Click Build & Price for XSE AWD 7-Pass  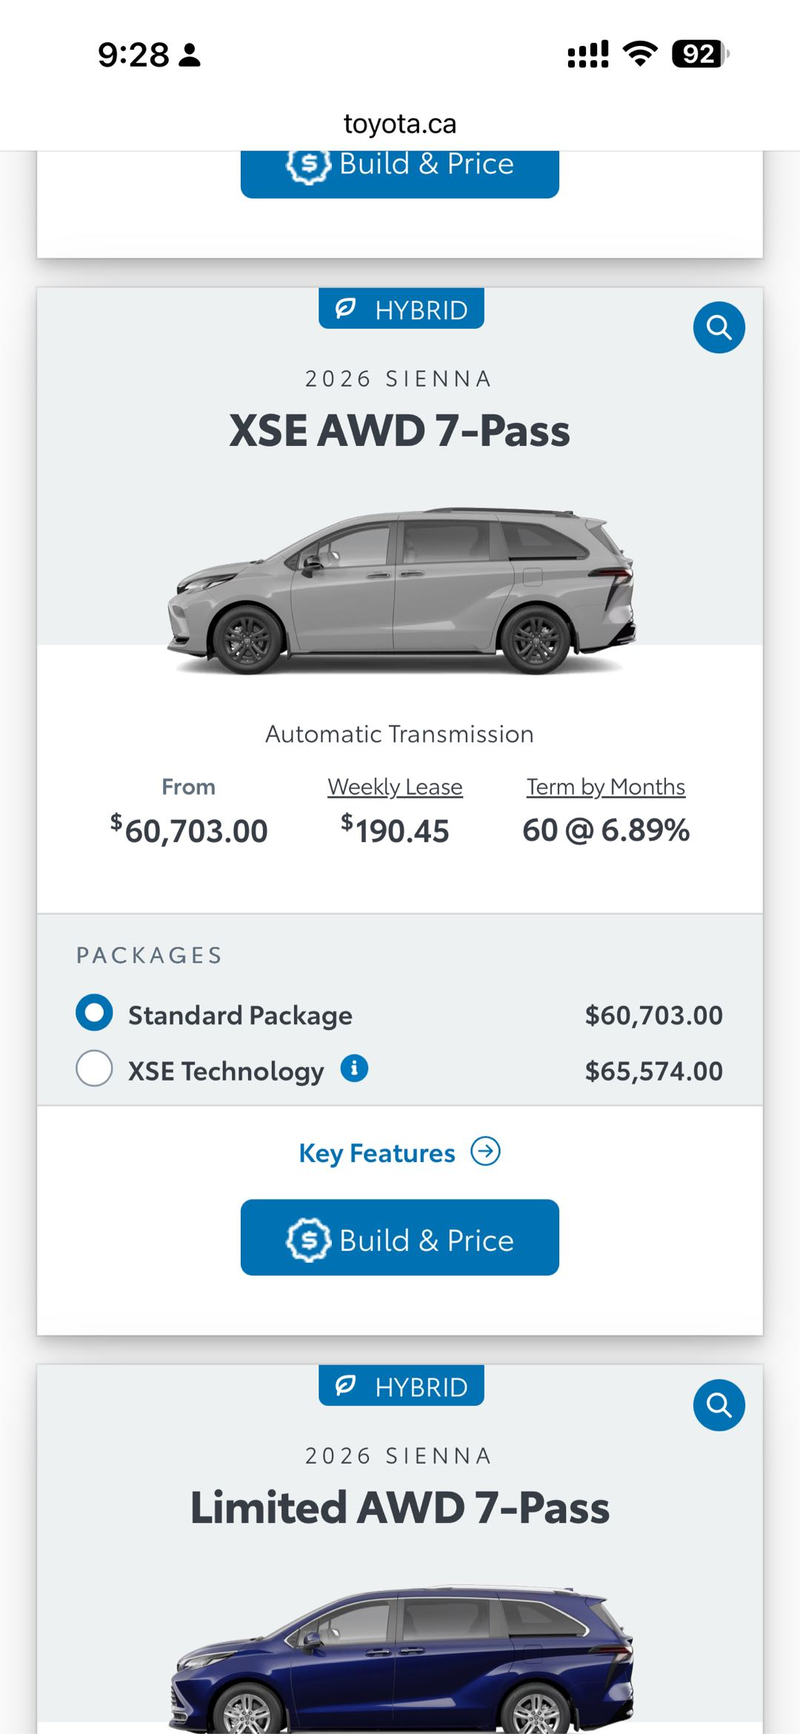pyautogui.click(x=400, y=1237)
